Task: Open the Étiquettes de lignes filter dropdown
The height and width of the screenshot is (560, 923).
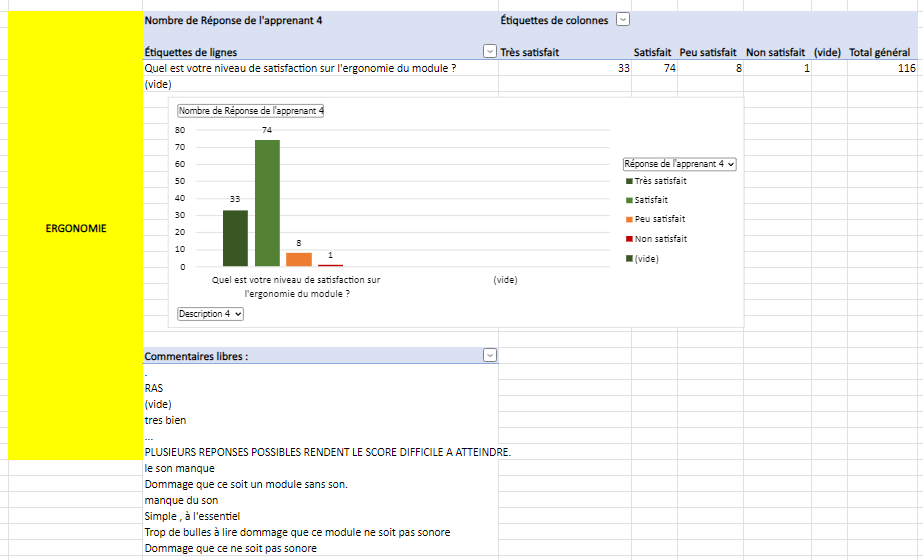Action: click(489, 51)
